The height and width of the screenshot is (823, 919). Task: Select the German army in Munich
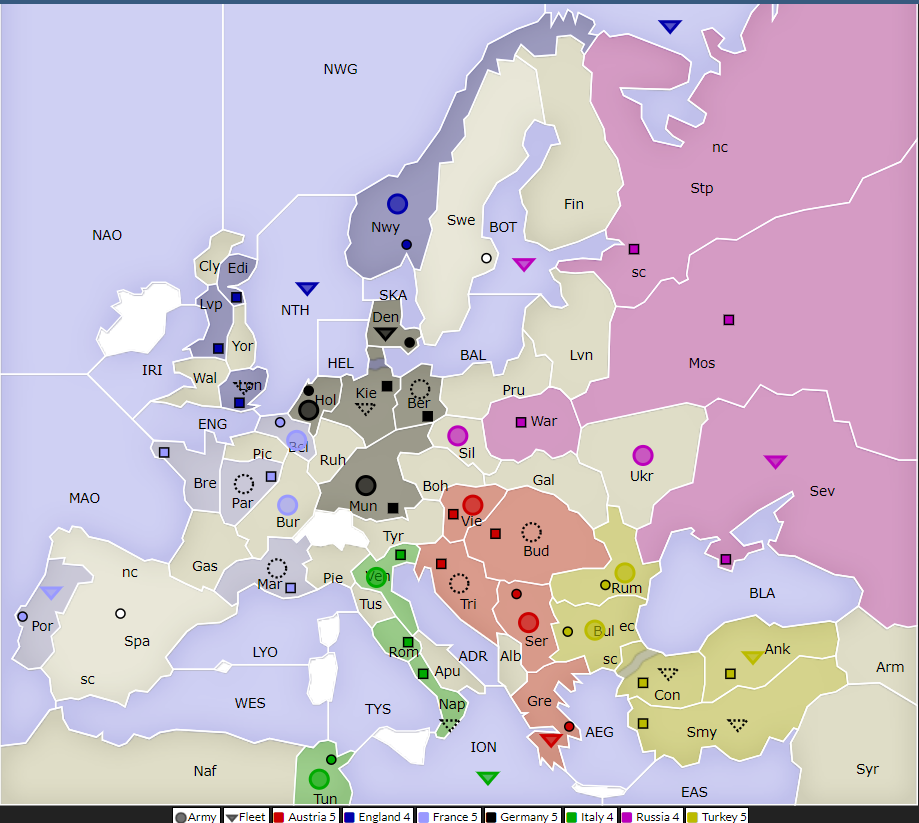(x=366, y=485)
